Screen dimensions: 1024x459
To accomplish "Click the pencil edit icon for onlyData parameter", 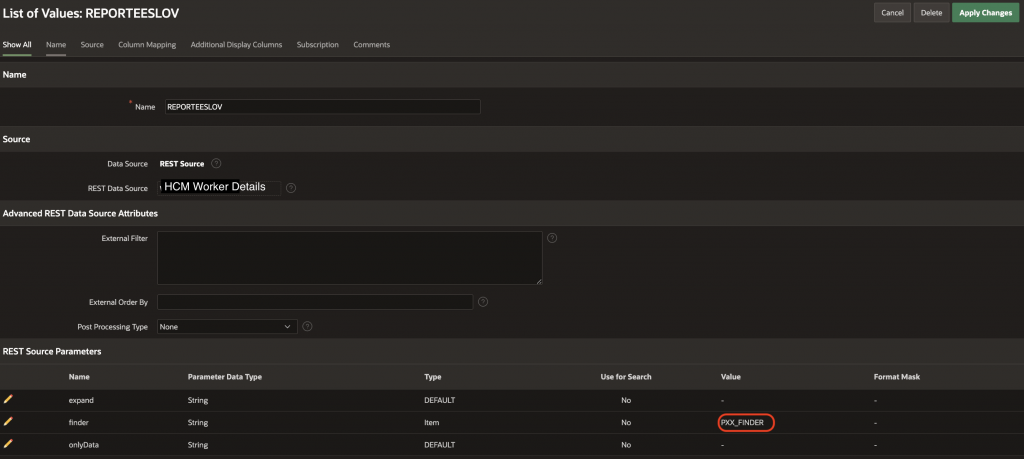I will pyautogui.click(x=9, y=443).
